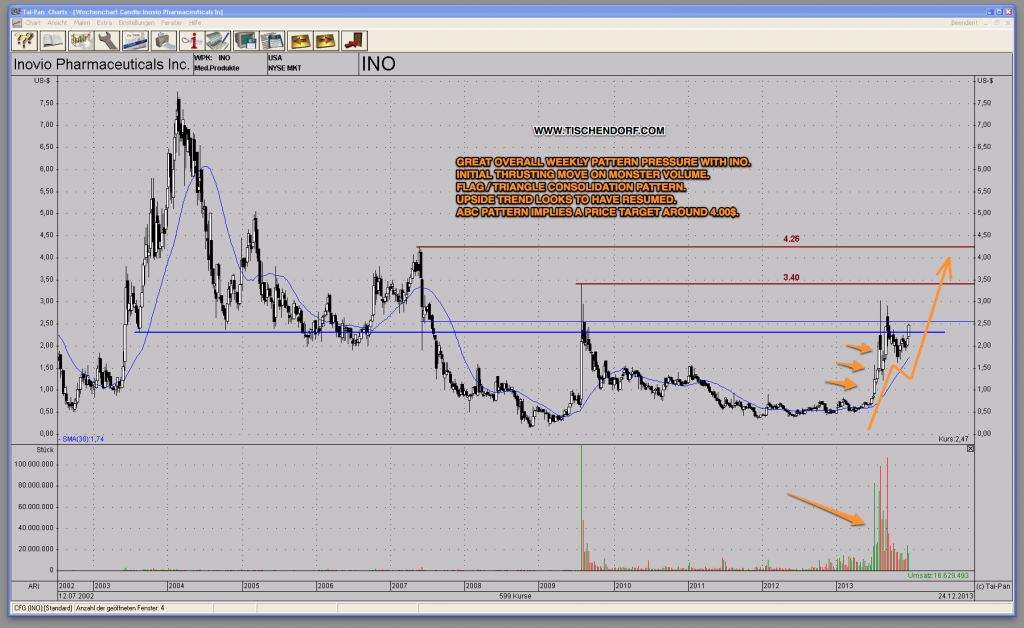Select the chart tool icon
1024x628 pixels.
coord(83,40)
